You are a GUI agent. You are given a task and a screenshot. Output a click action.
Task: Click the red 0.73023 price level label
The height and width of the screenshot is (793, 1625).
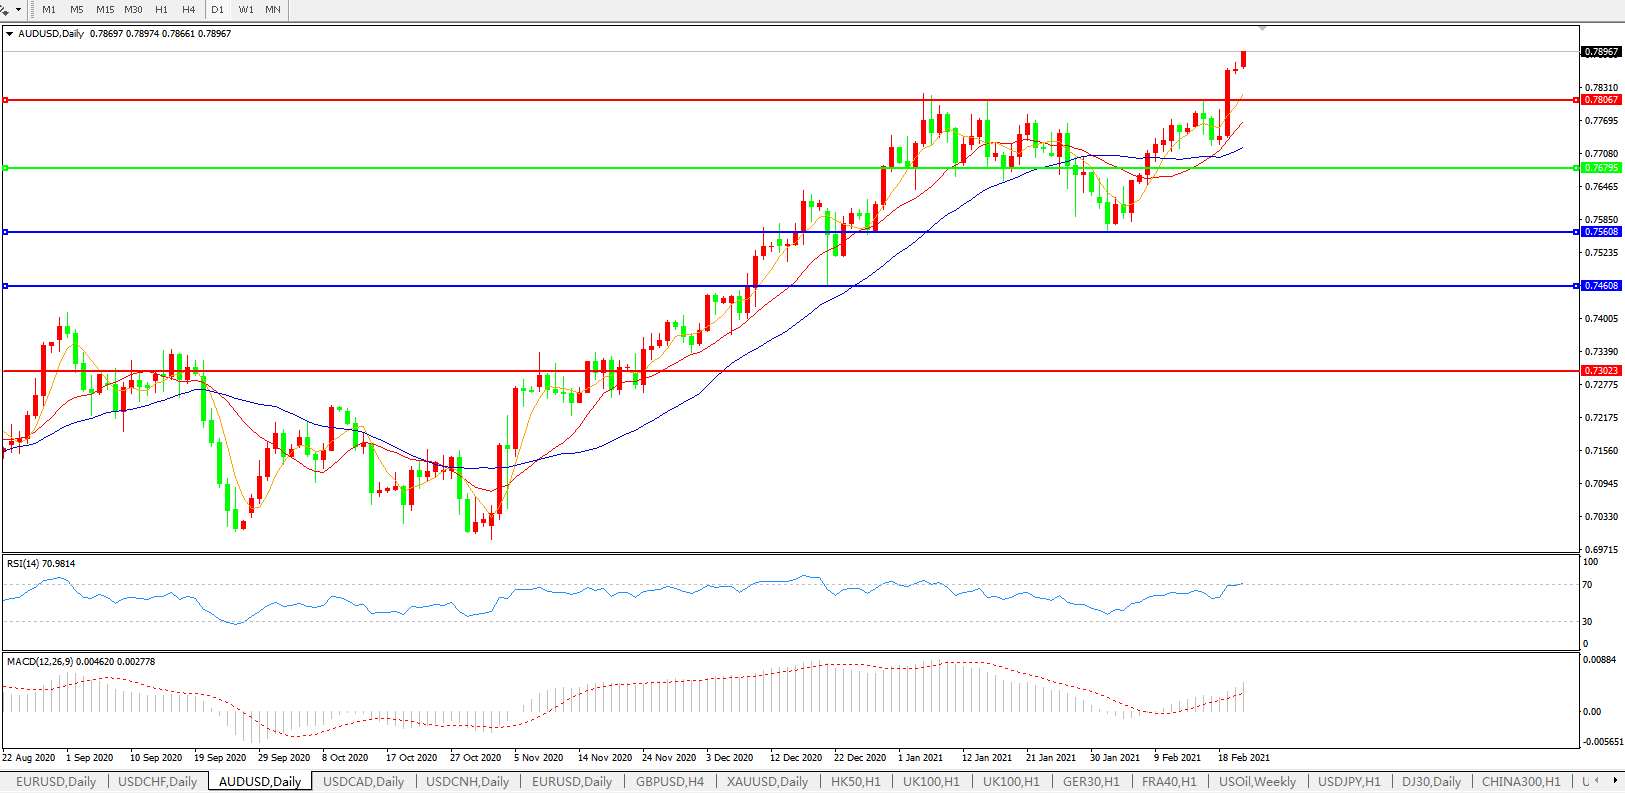coord(1602,371)
